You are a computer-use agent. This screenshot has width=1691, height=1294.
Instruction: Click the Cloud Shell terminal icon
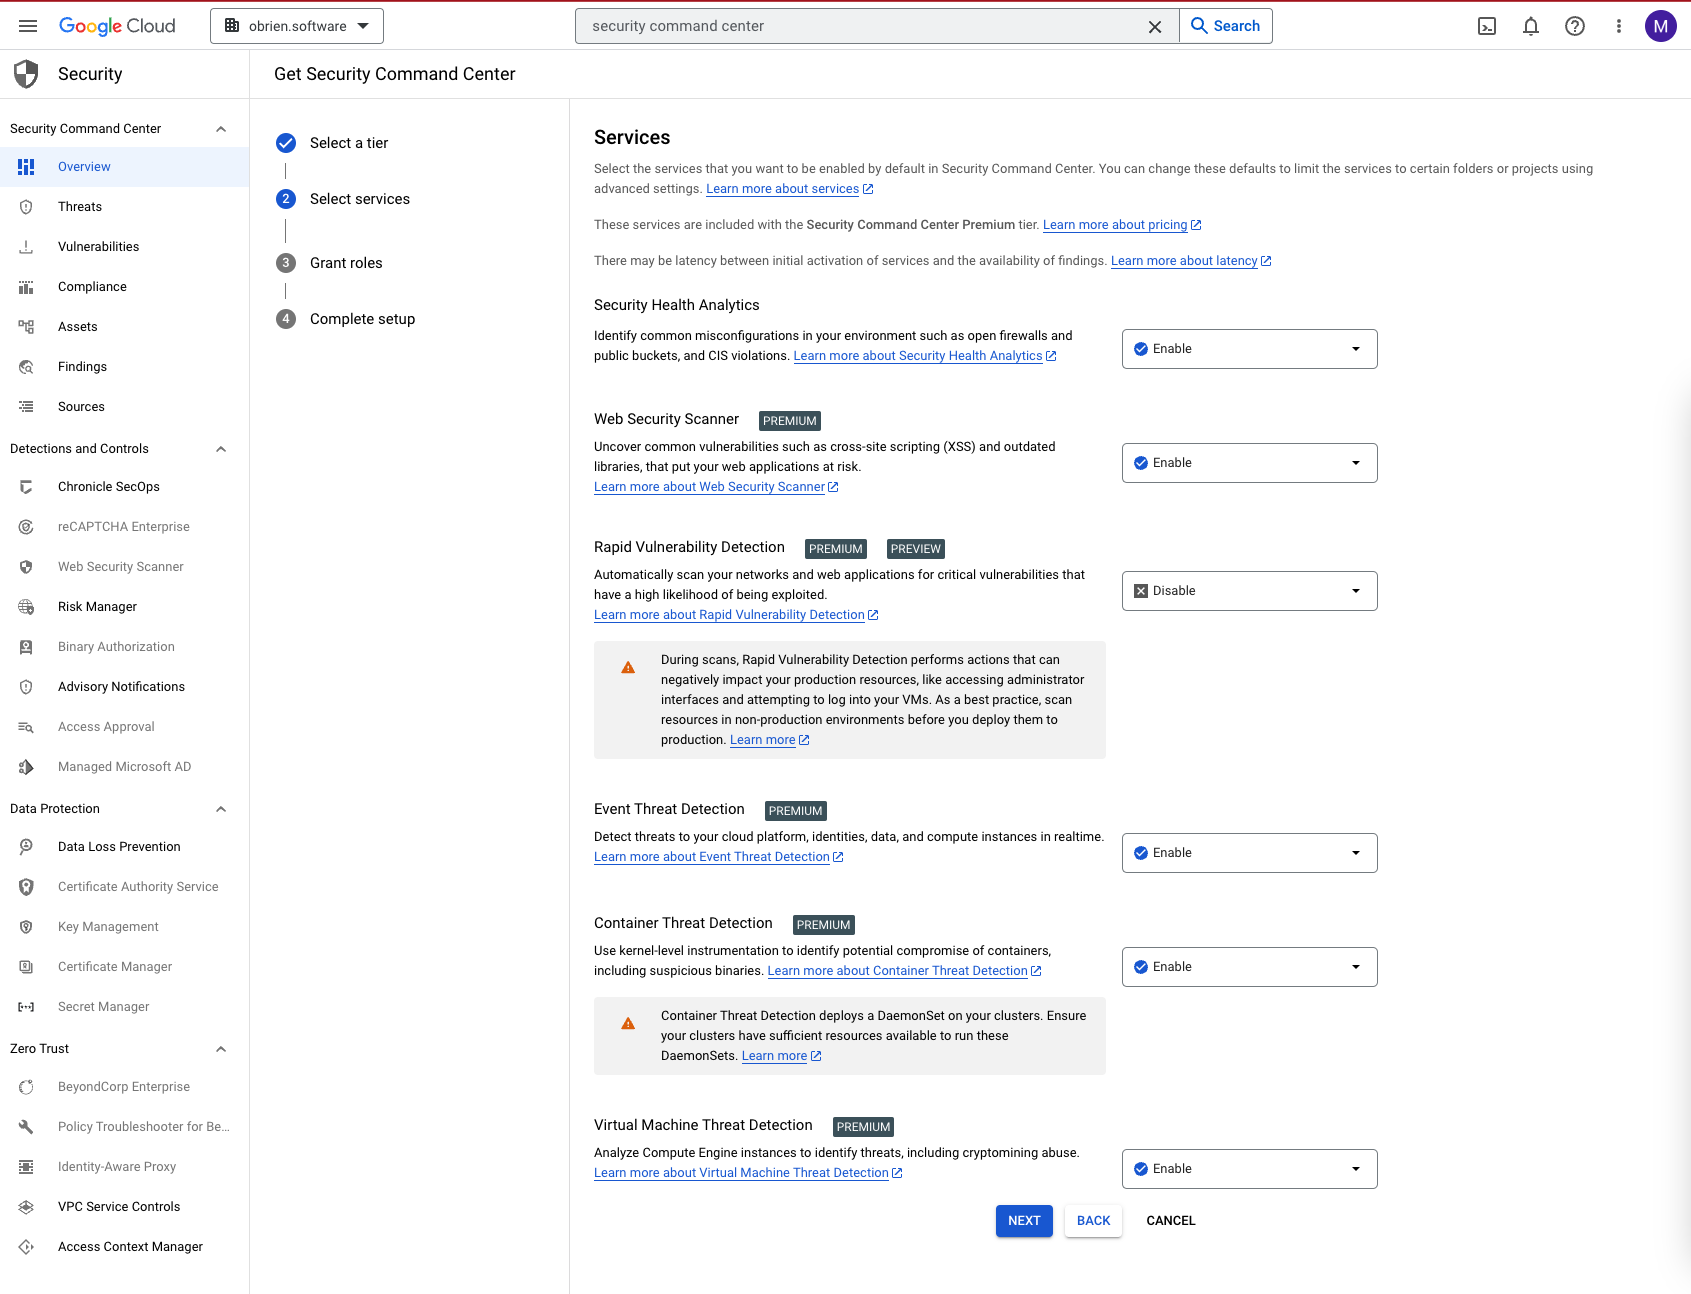pyautogui.click(x=1487, y=26)
